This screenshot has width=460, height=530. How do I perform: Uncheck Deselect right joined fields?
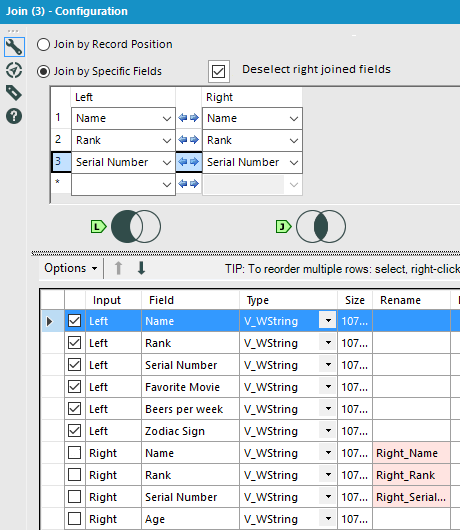tap(219, 71)
